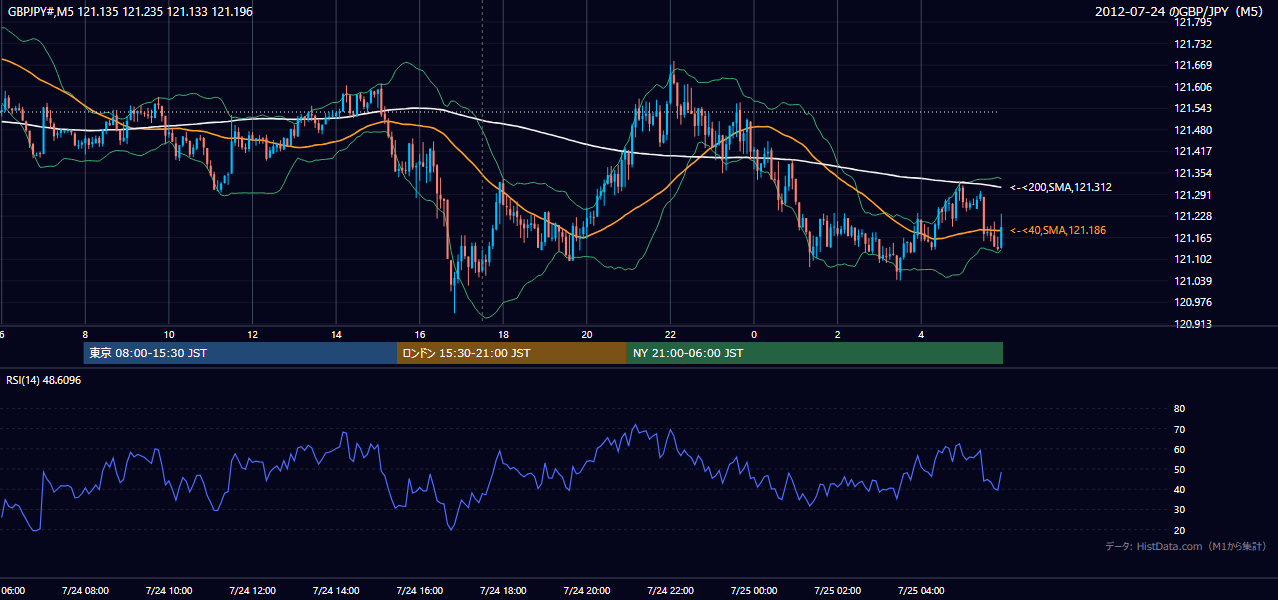Click RSI scale level 20
The height and width of the screenshot is (600, 1278).
[x=1179, y=530]
